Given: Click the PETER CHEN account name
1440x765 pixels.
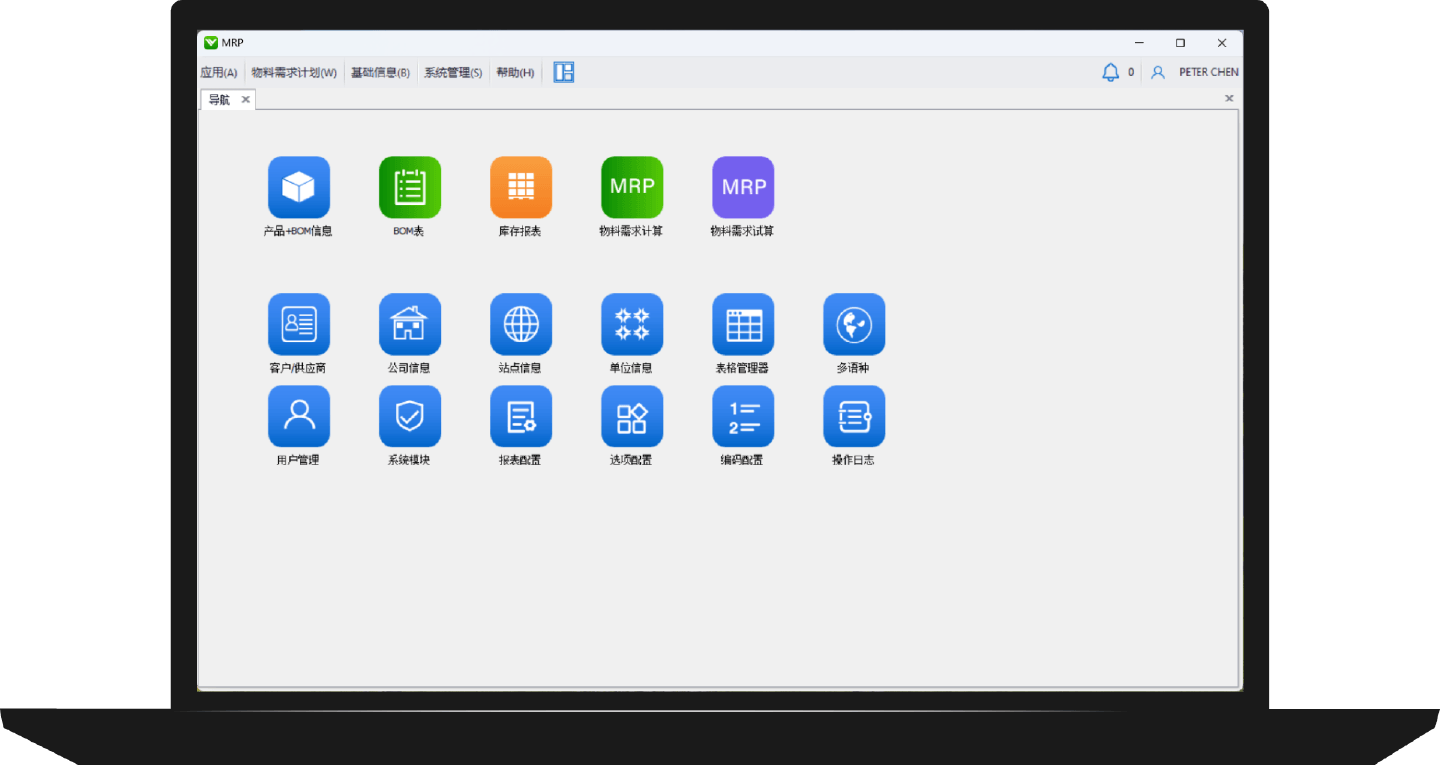Looking at the screenshot, I should point(1208,72).
